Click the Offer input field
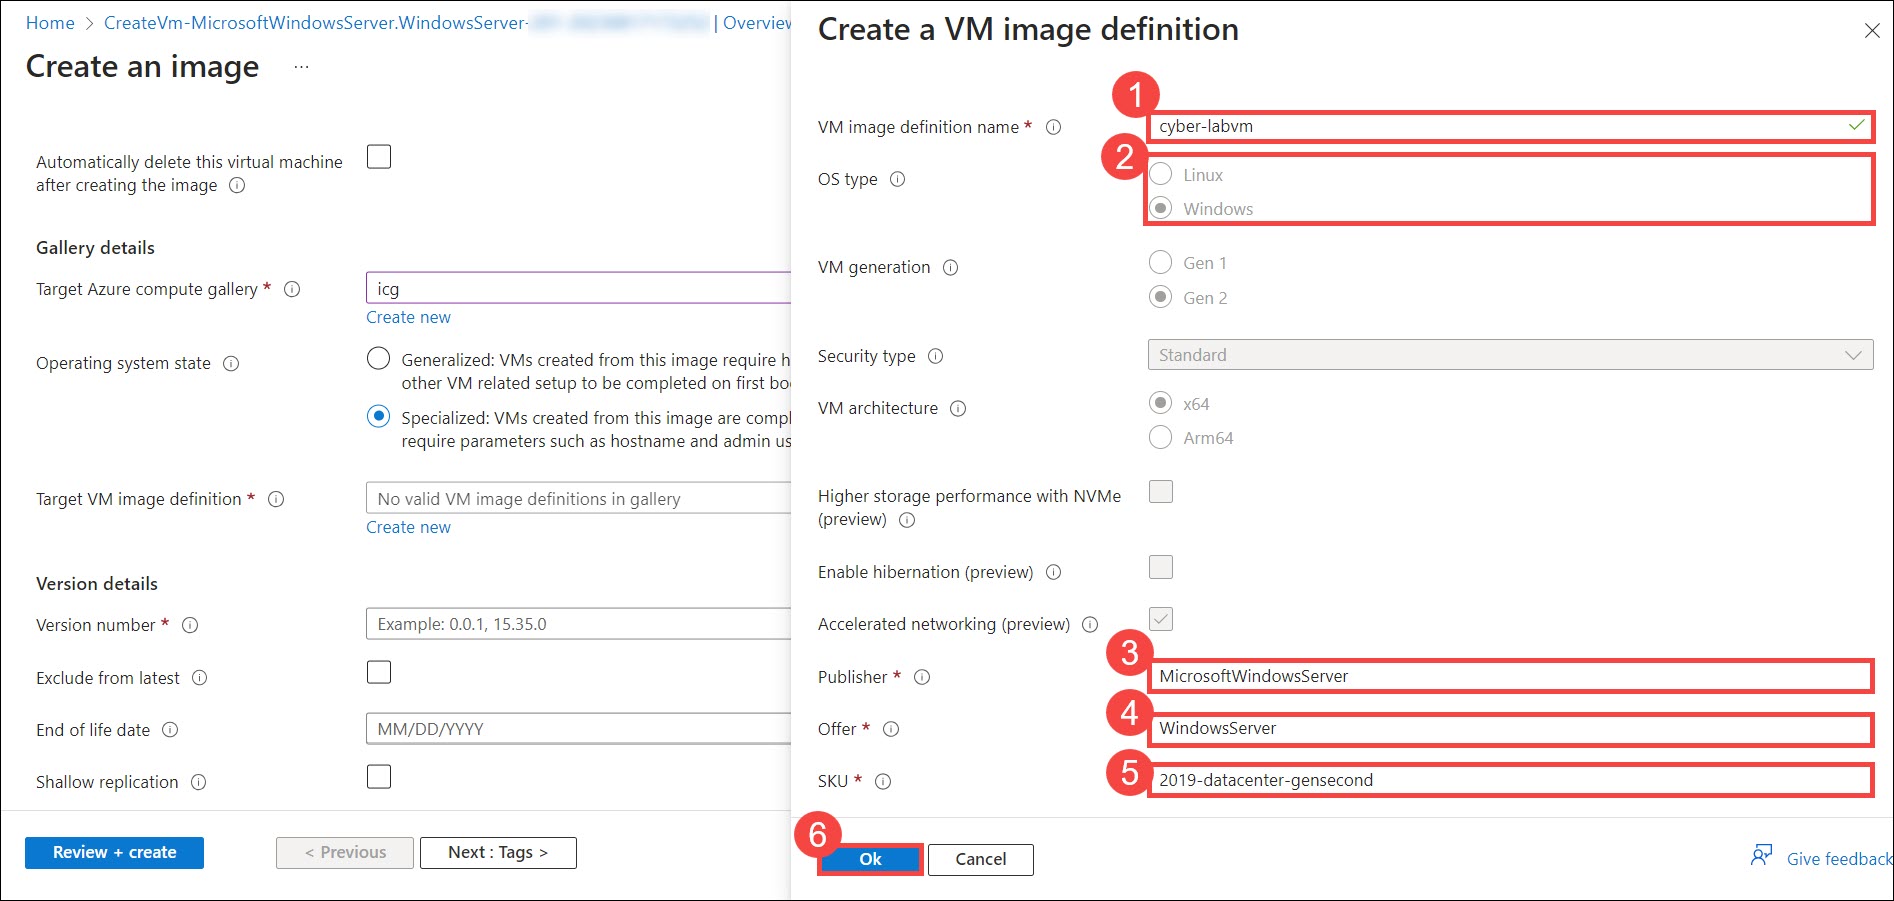This screenshot has height=901, width=1894. (x=1510, y=728)
